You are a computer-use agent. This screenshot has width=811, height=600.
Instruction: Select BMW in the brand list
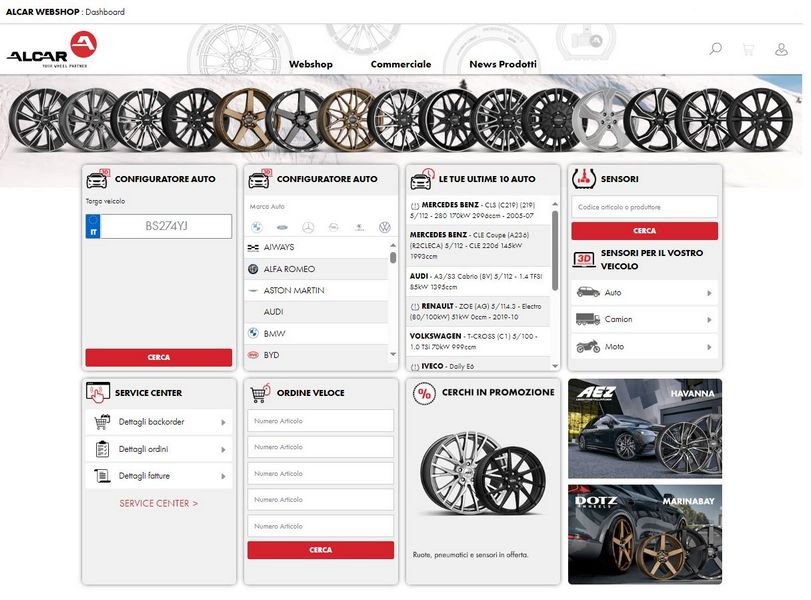point(317,334)
